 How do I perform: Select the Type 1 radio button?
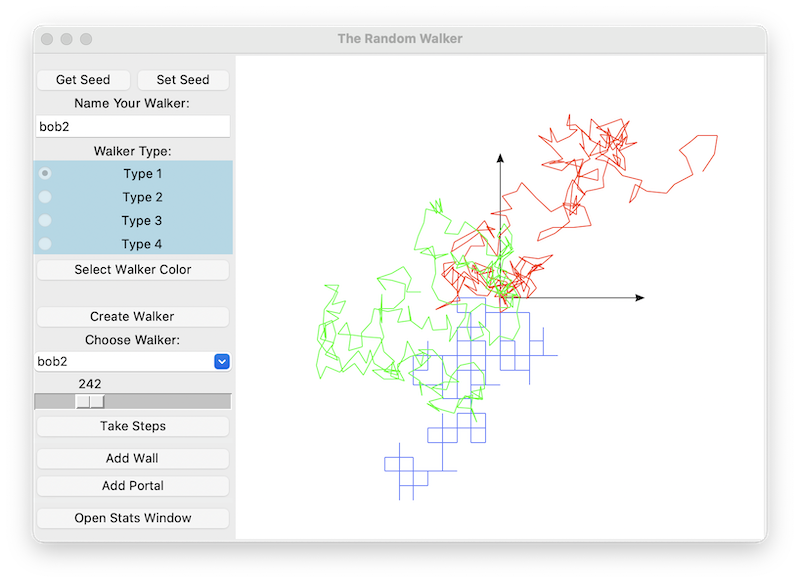[x=45, y=173]
